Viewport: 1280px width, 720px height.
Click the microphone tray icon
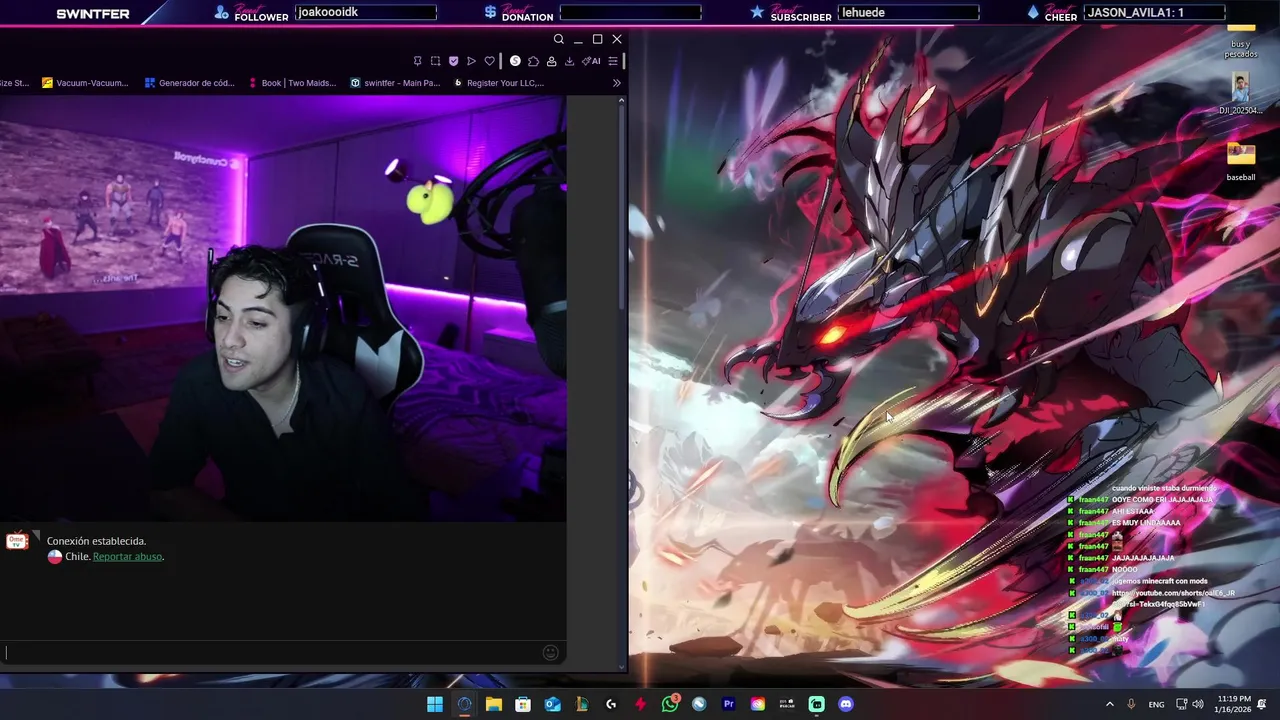pyautogui.click(x=1131, y=704)
